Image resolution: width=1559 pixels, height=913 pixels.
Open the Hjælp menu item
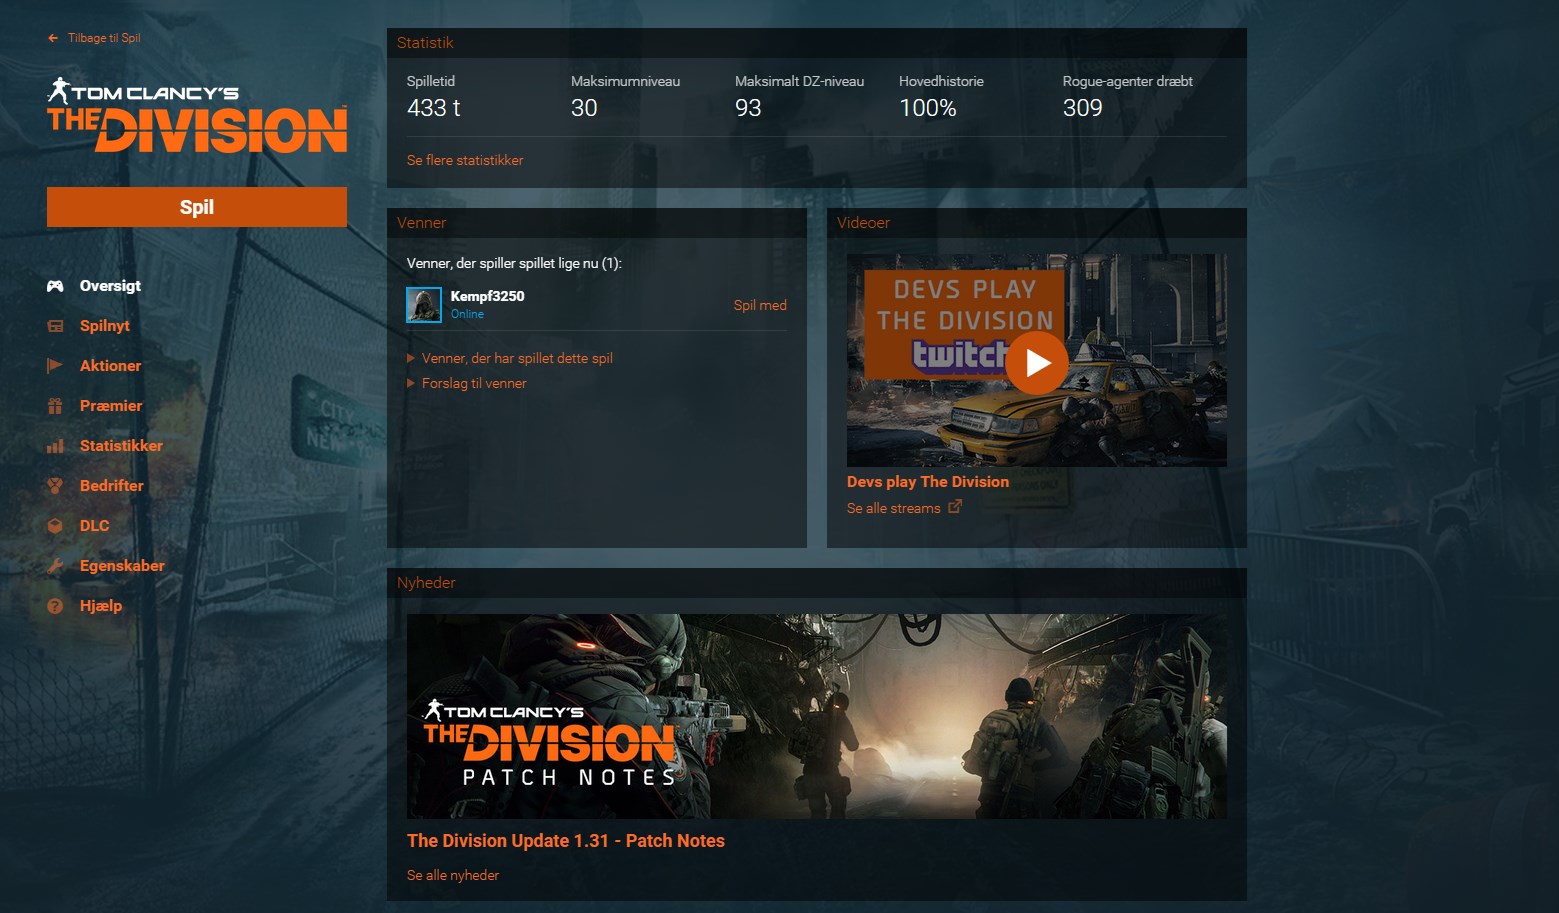[101, 606]
